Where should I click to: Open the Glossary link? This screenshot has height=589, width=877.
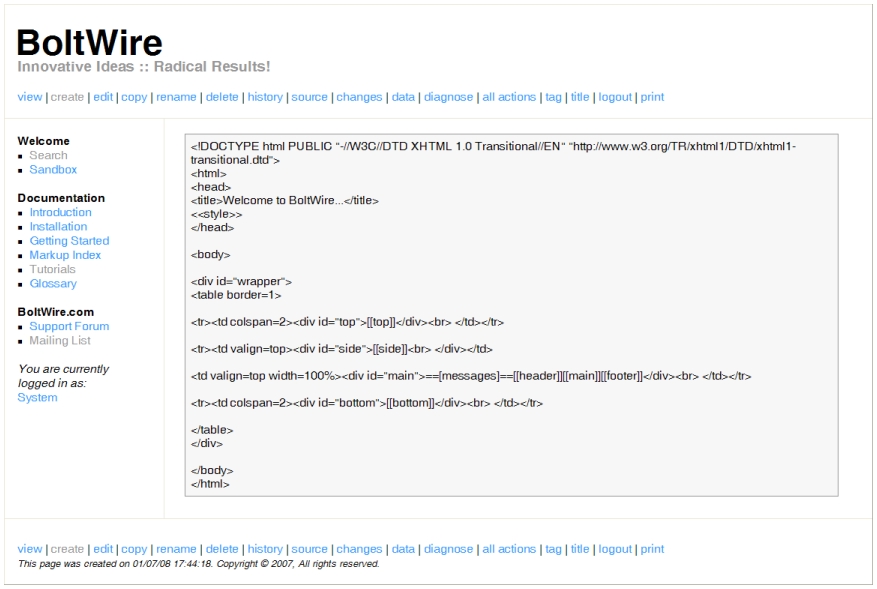[x=53, y=284]
